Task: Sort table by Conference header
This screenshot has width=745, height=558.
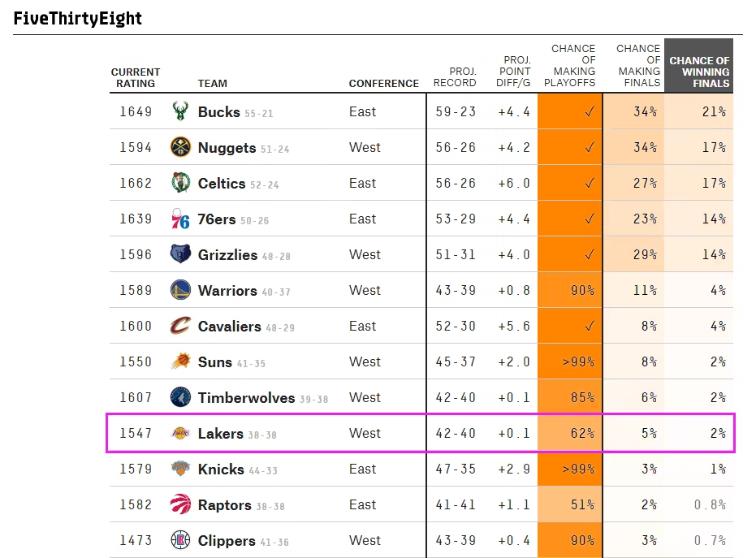Action: (383, 84)
